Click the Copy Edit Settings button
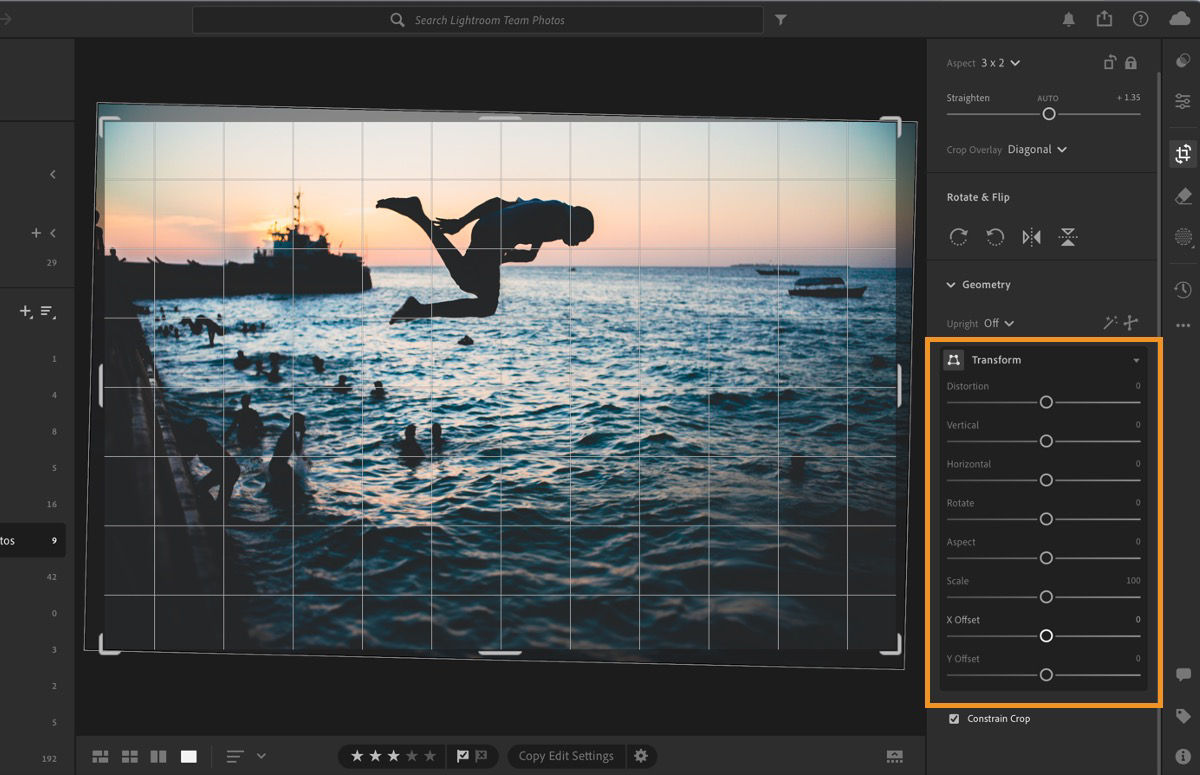The width and height of the screenshot is (1200, 775). [566, 756]
